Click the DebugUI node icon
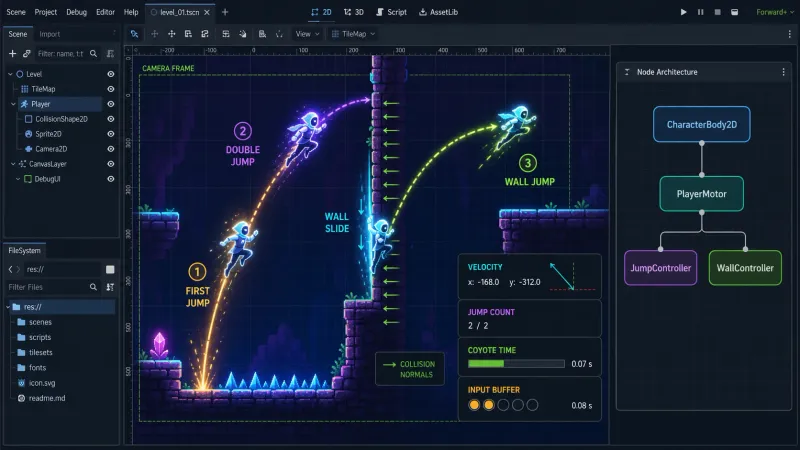The height and width of the screenshot is (450, 800). point(28,179)
